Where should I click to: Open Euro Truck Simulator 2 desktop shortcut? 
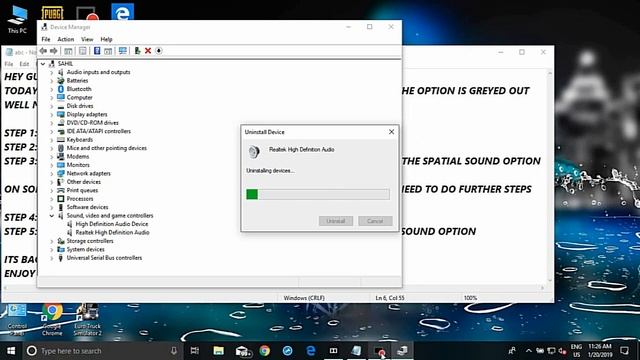pyautogui.click(x=87, y=320)
